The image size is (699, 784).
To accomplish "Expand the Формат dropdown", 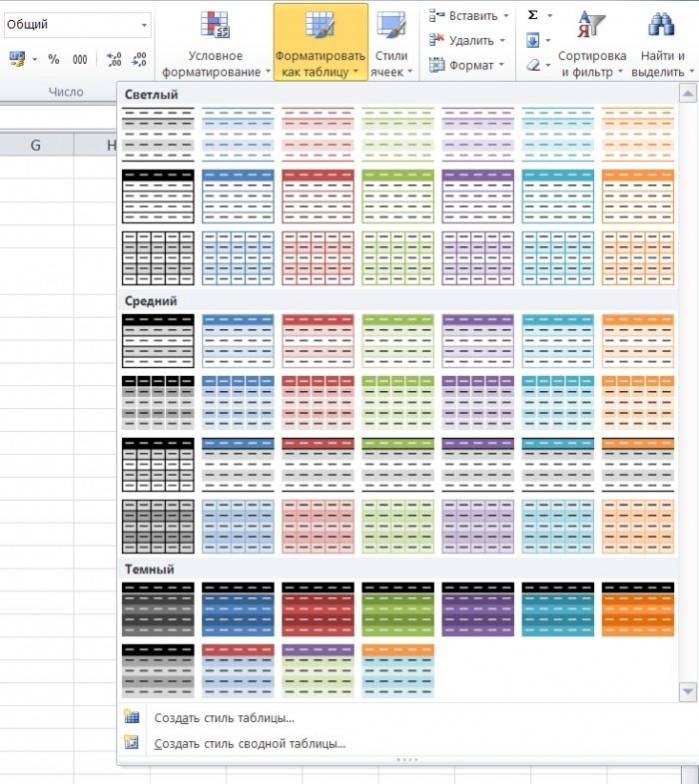I will (x=501, y=65).
